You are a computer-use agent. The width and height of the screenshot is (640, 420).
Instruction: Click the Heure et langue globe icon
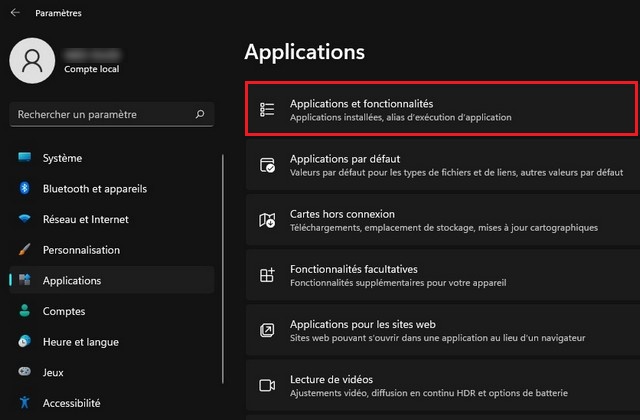pyautogui.click(x=24, y=341)
